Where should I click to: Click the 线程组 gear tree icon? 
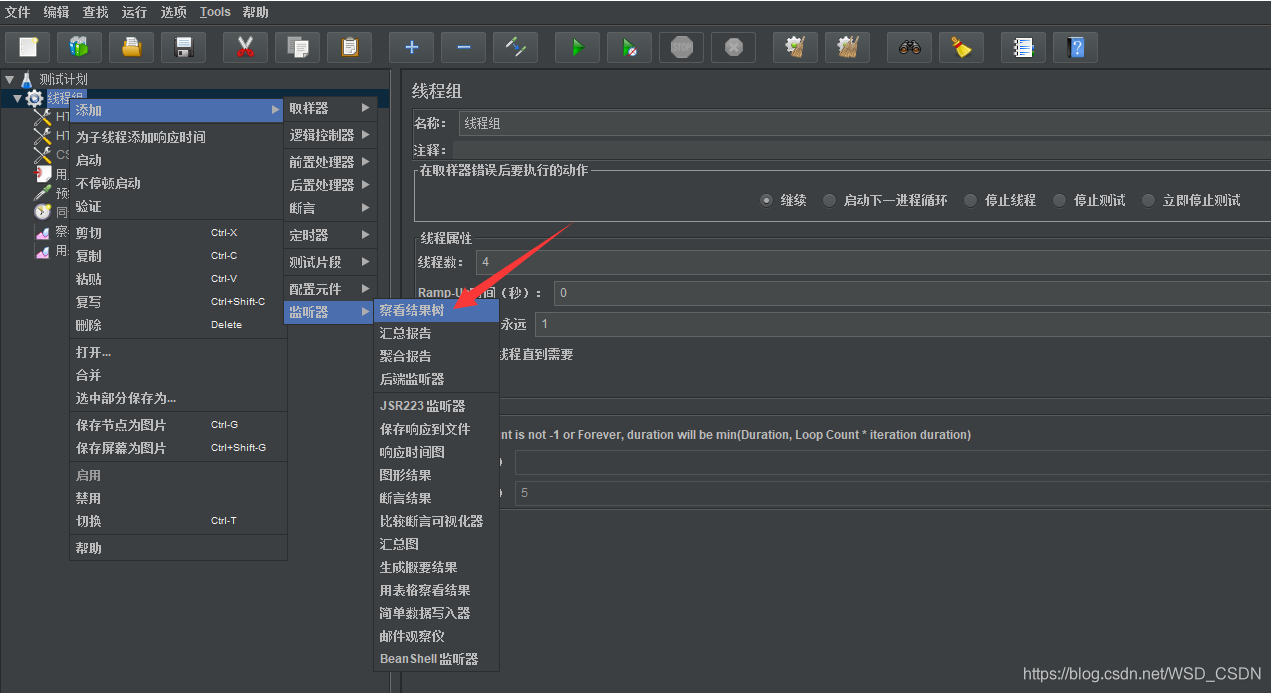[34, 98]
